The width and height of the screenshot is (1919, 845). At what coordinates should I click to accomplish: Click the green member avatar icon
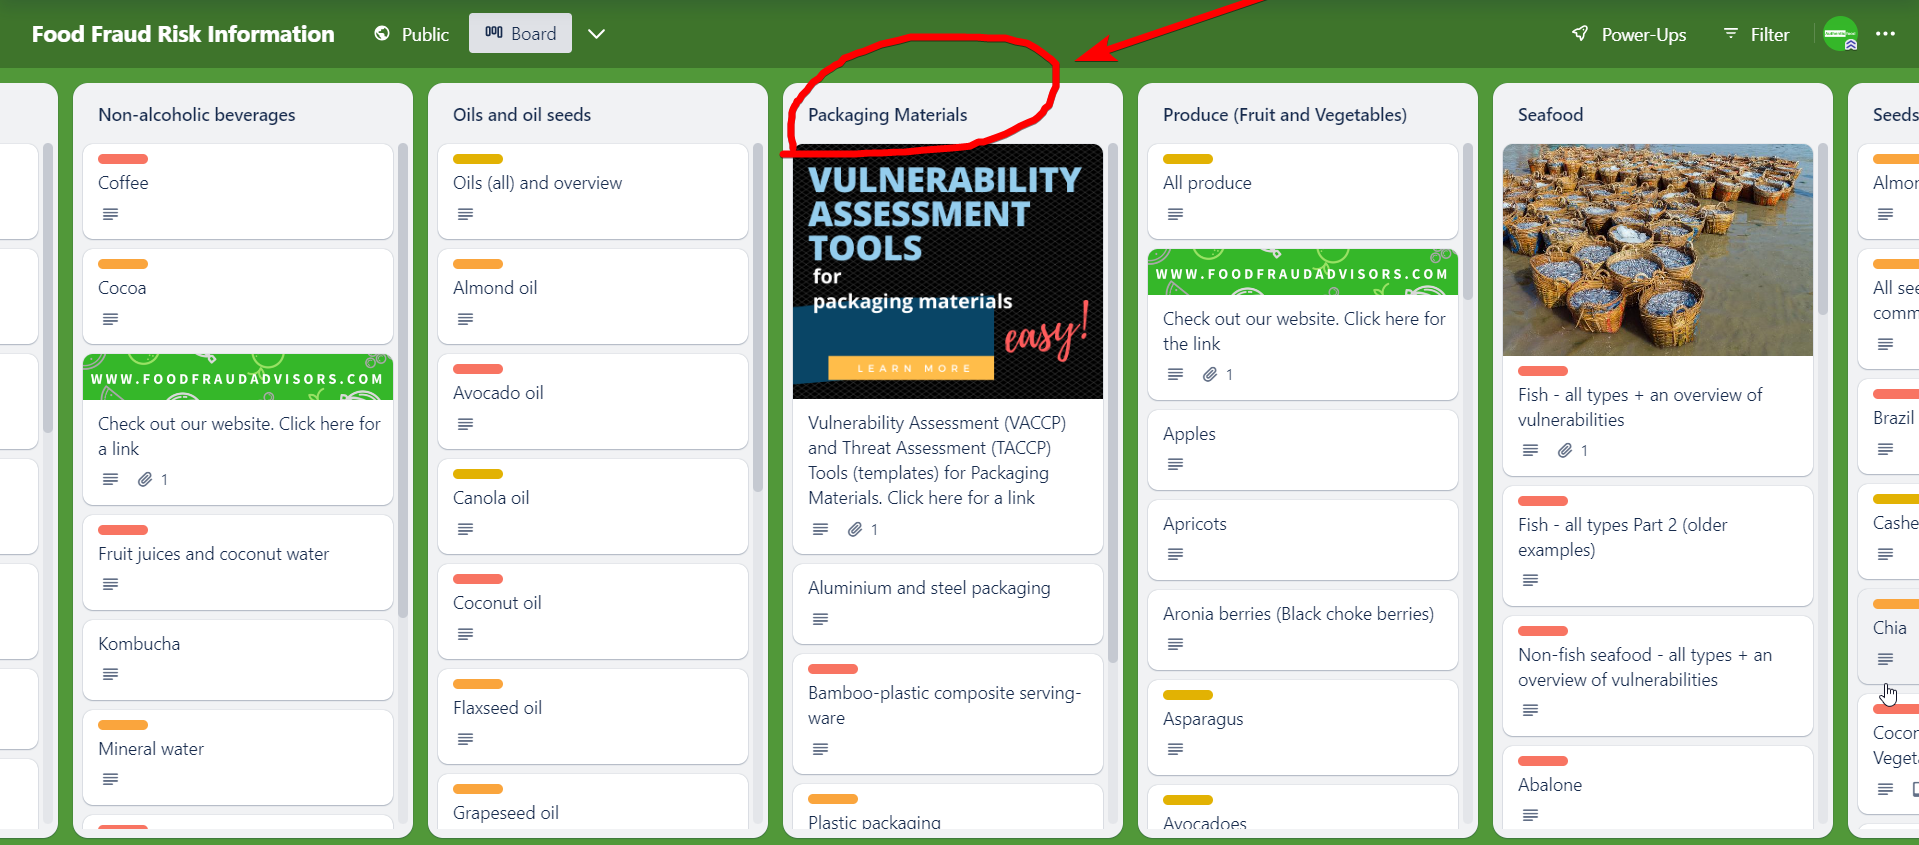(1840, 34)
